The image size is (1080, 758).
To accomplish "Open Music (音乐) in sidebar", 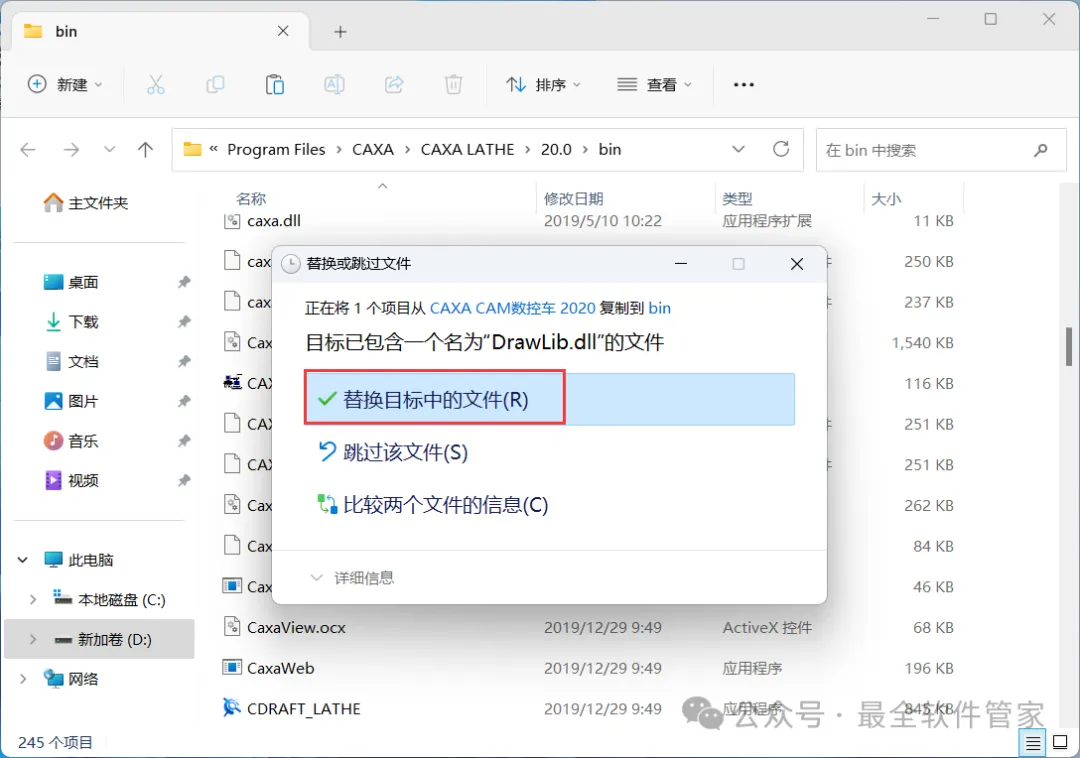I will [x=71, y=441].
